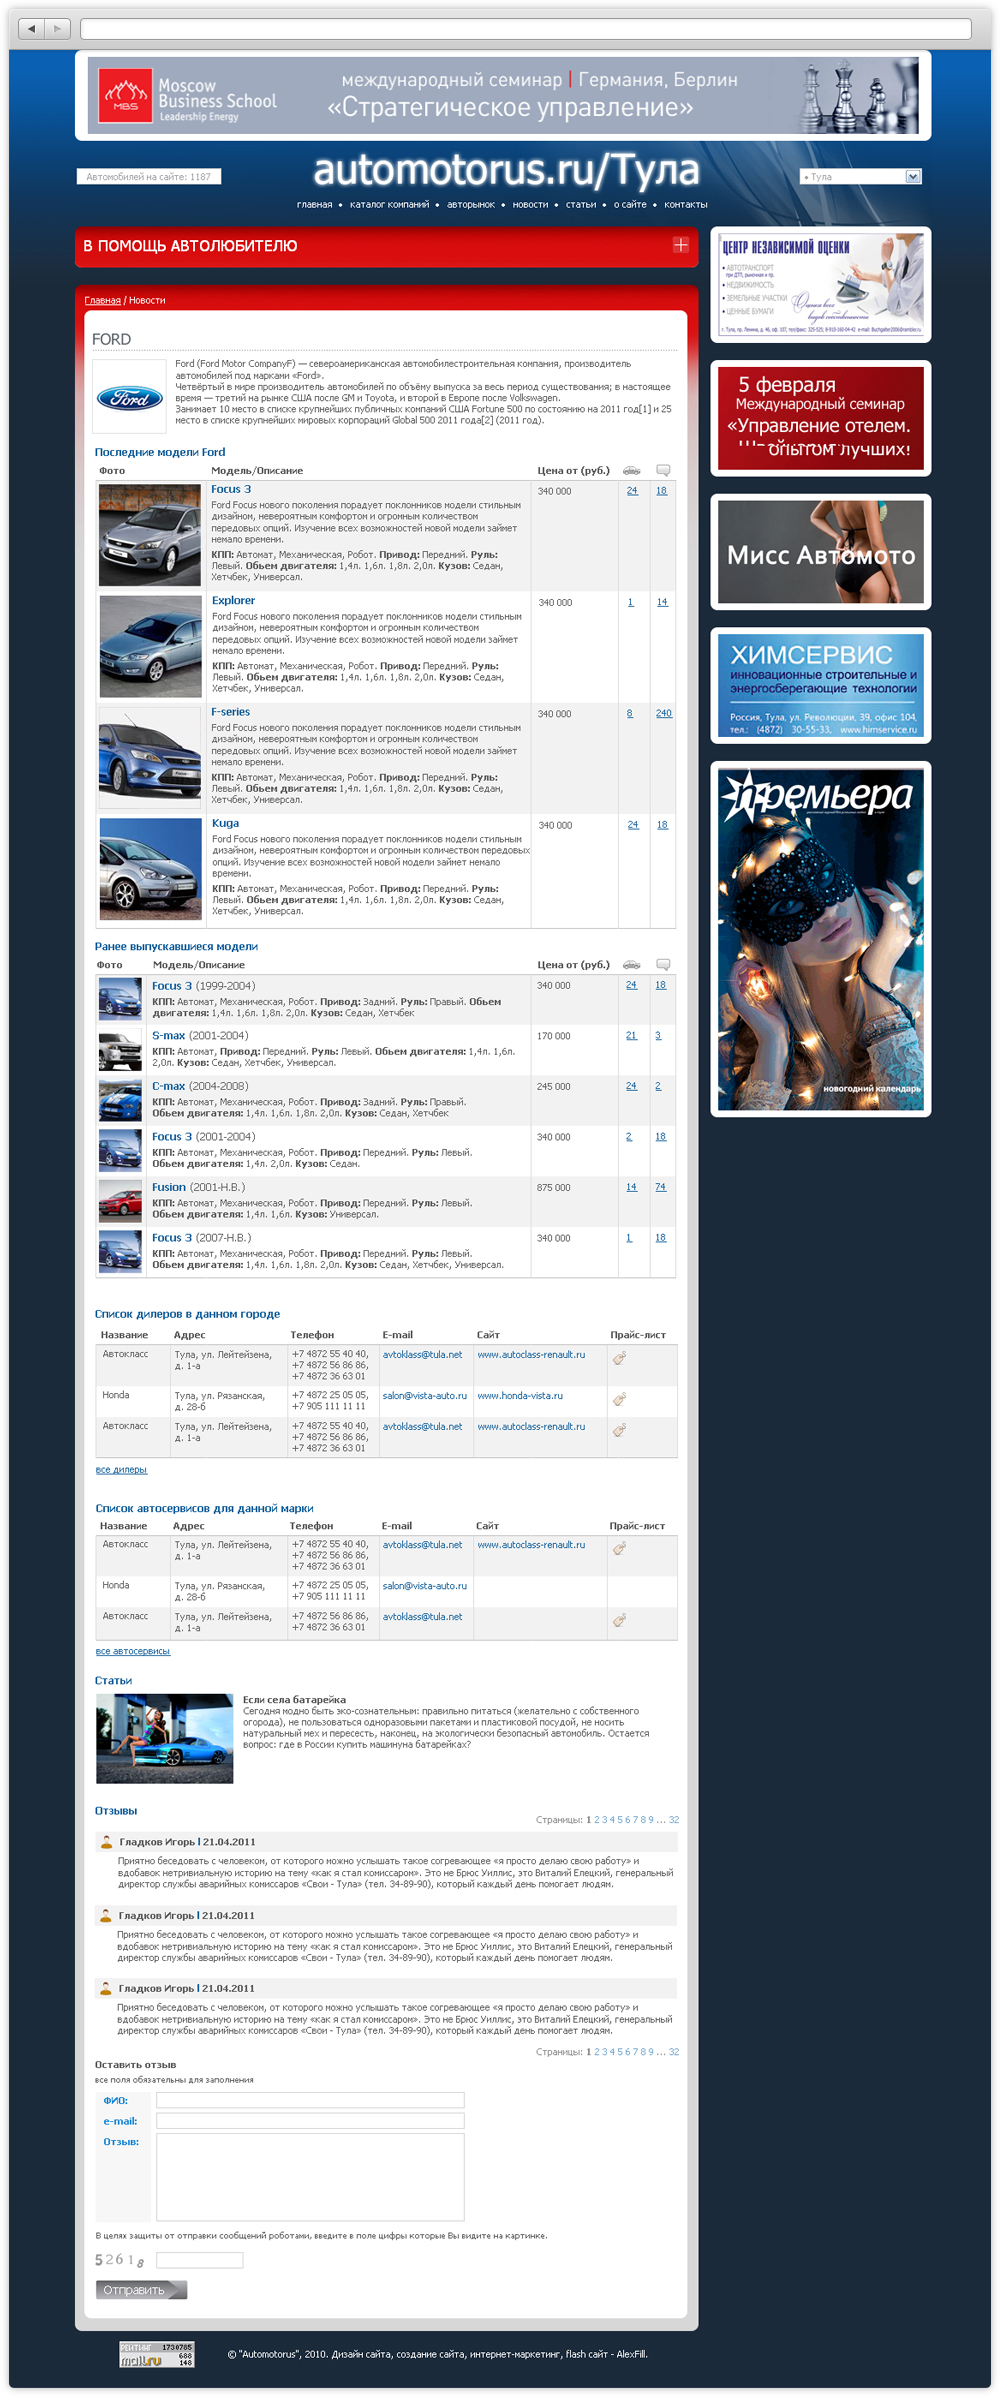The width and height of the screenshot is (1000, 2397).
Task: Click third review's user avatar icon
Action: coord(105,1988)
